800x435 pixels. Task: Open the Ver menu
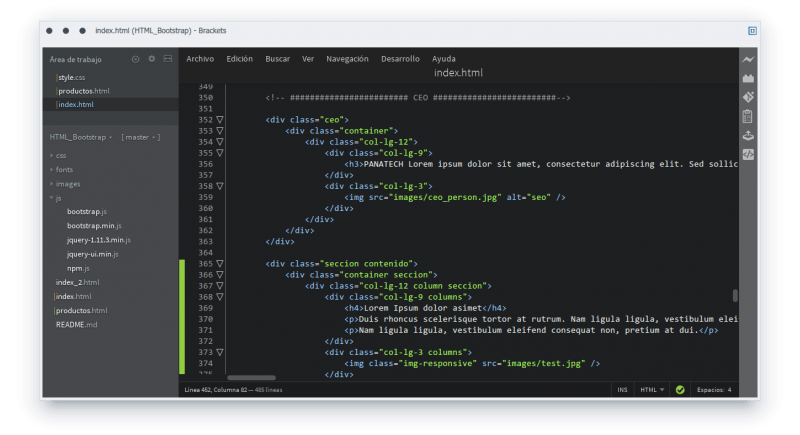[308, 59]
